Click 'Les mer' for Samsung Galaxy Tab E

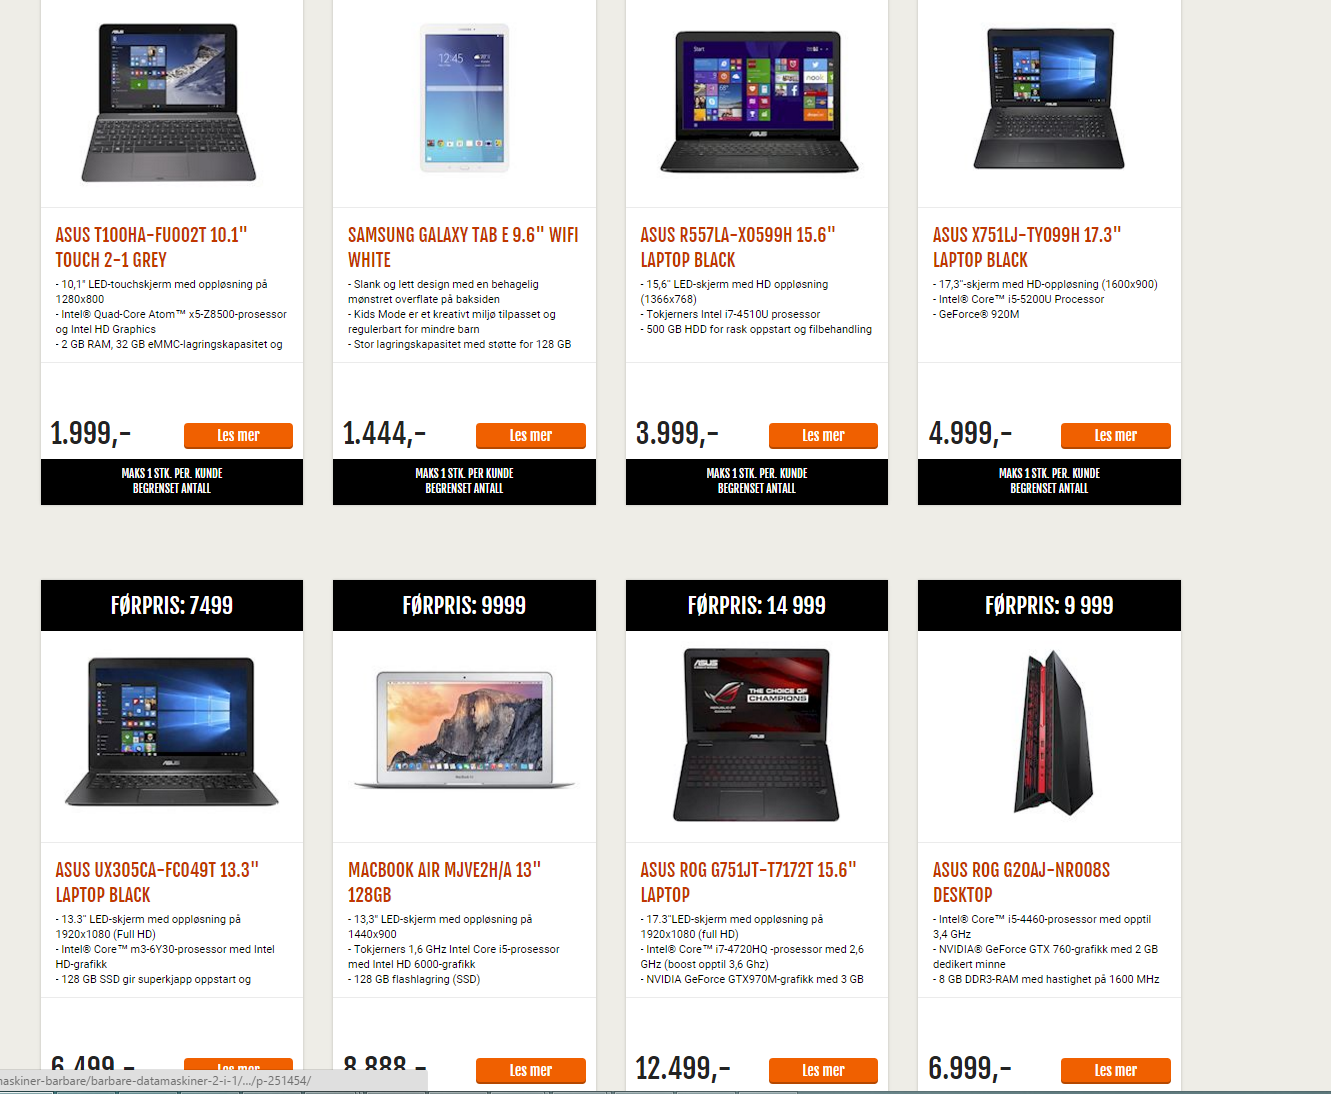531,436
